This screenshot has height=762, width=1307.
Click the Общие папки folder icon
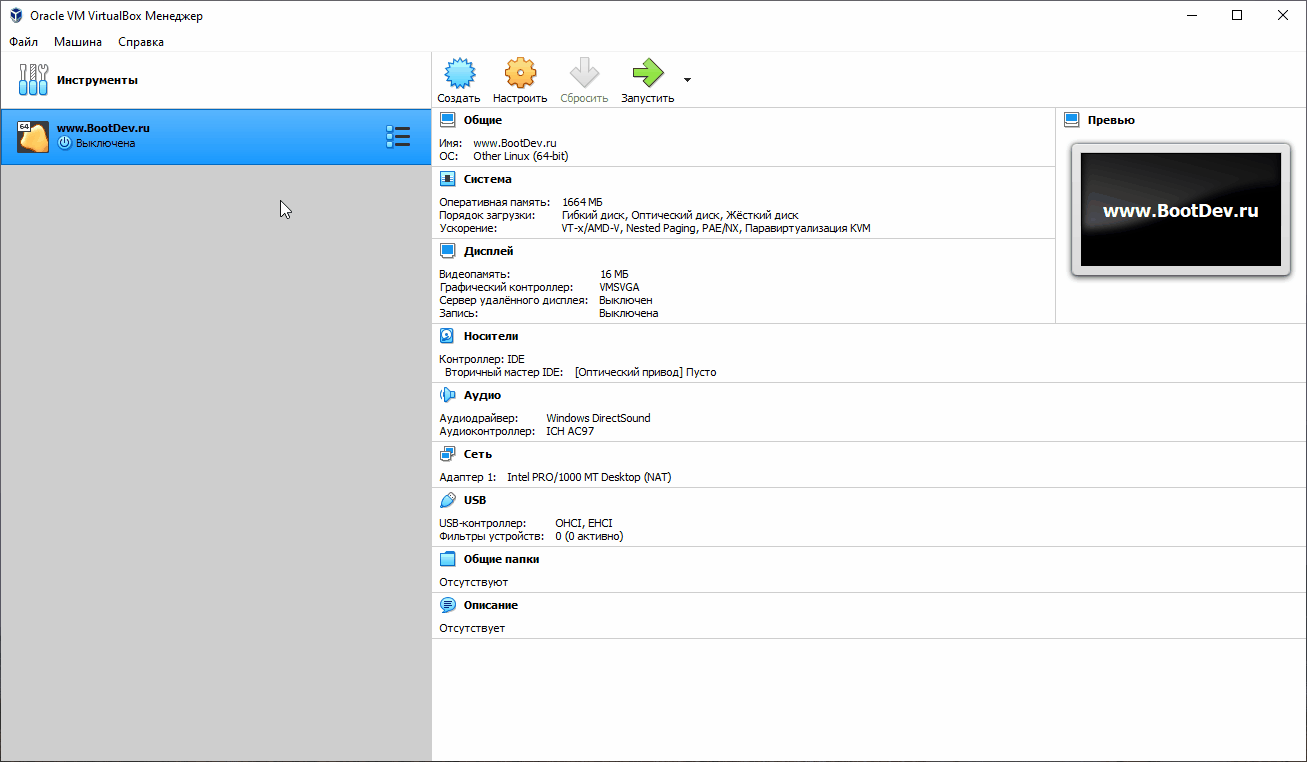point(447,559)
